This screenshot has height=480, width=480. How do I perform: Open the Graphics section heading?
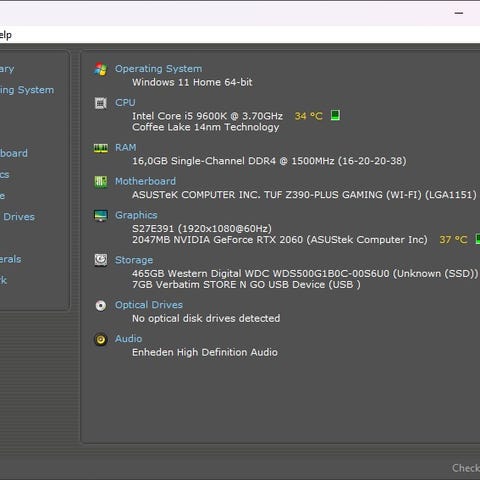pyautogui.click(x=136, y=215)
